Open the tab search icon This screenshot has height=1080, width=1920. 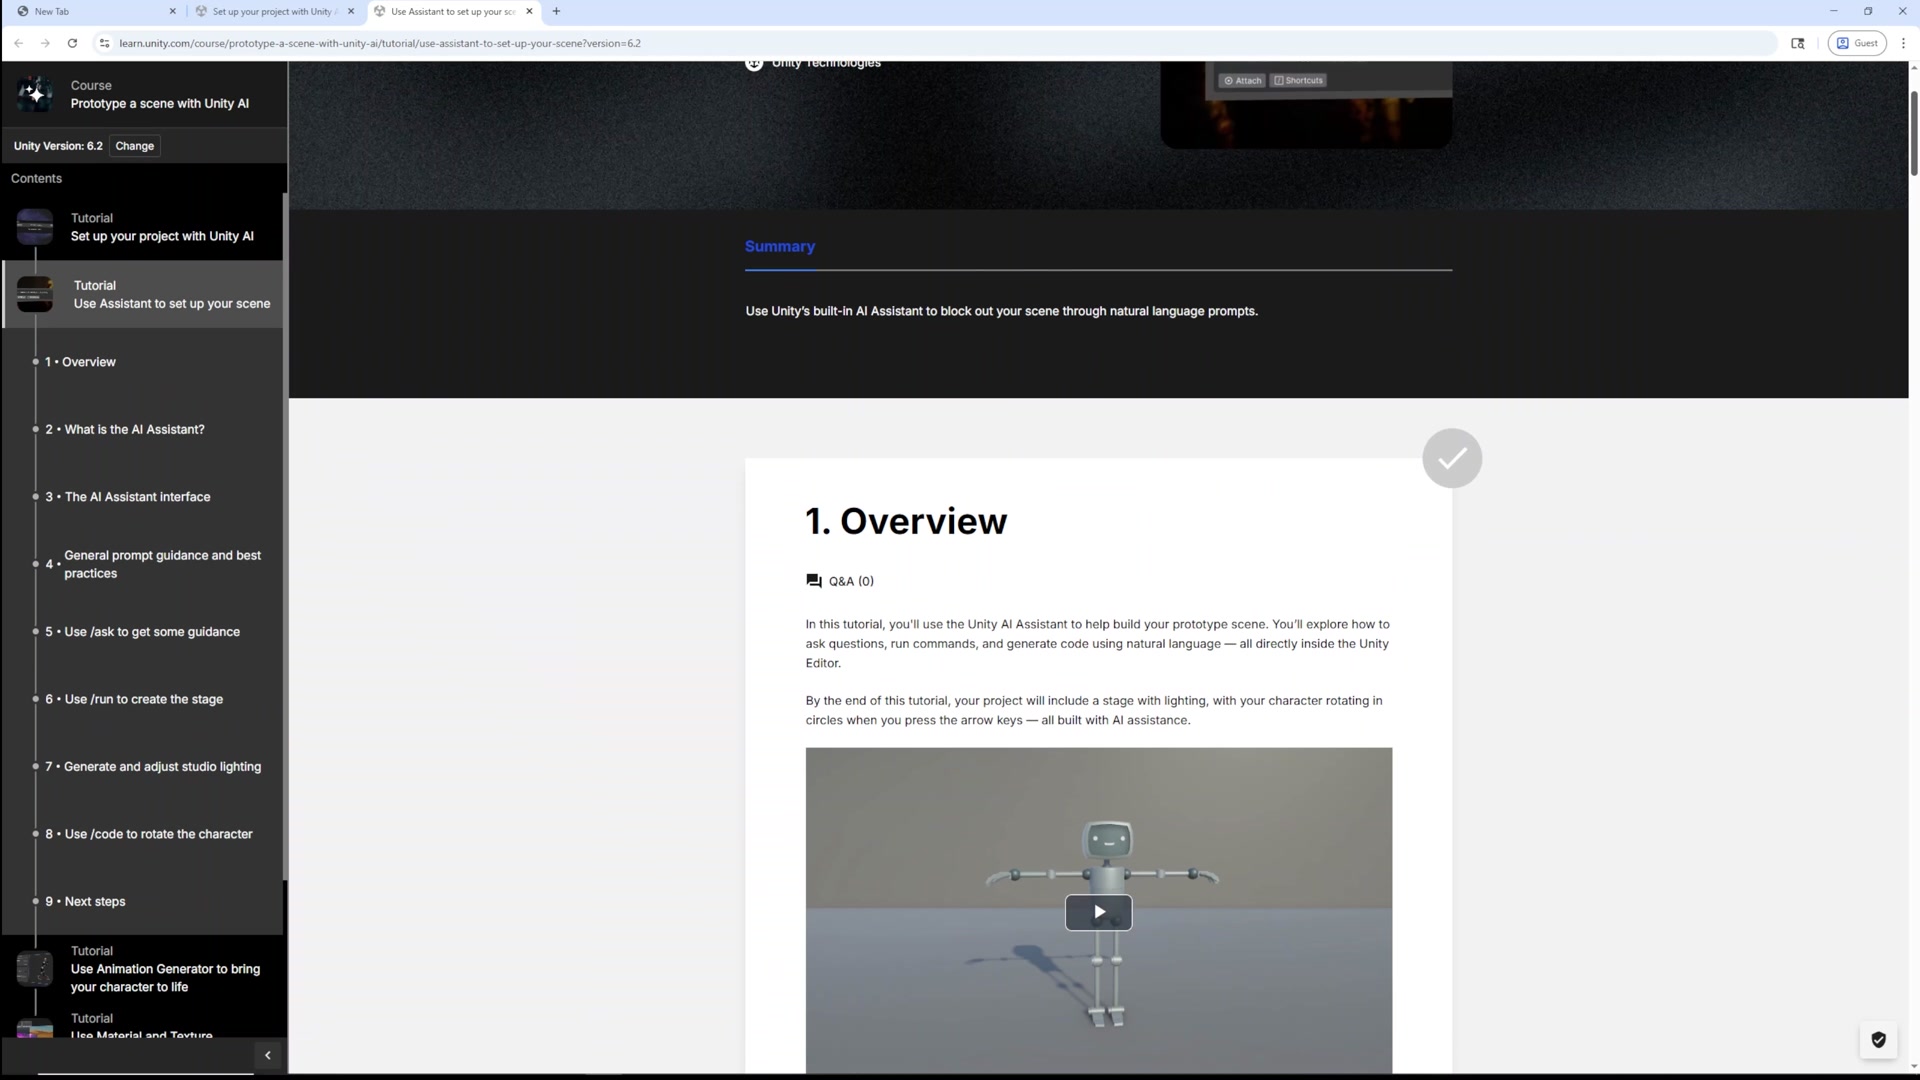(1798, 43)
